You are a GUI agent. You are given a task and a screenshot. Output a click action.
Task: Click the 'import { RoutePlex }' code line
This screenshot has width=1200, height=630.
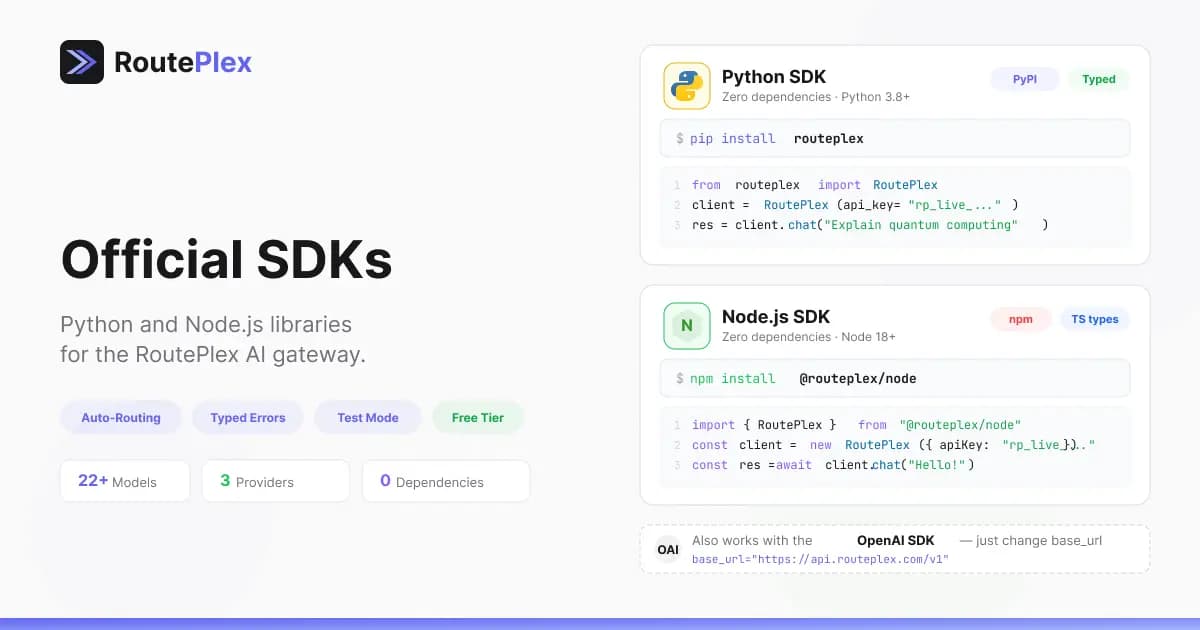point(857,425)
